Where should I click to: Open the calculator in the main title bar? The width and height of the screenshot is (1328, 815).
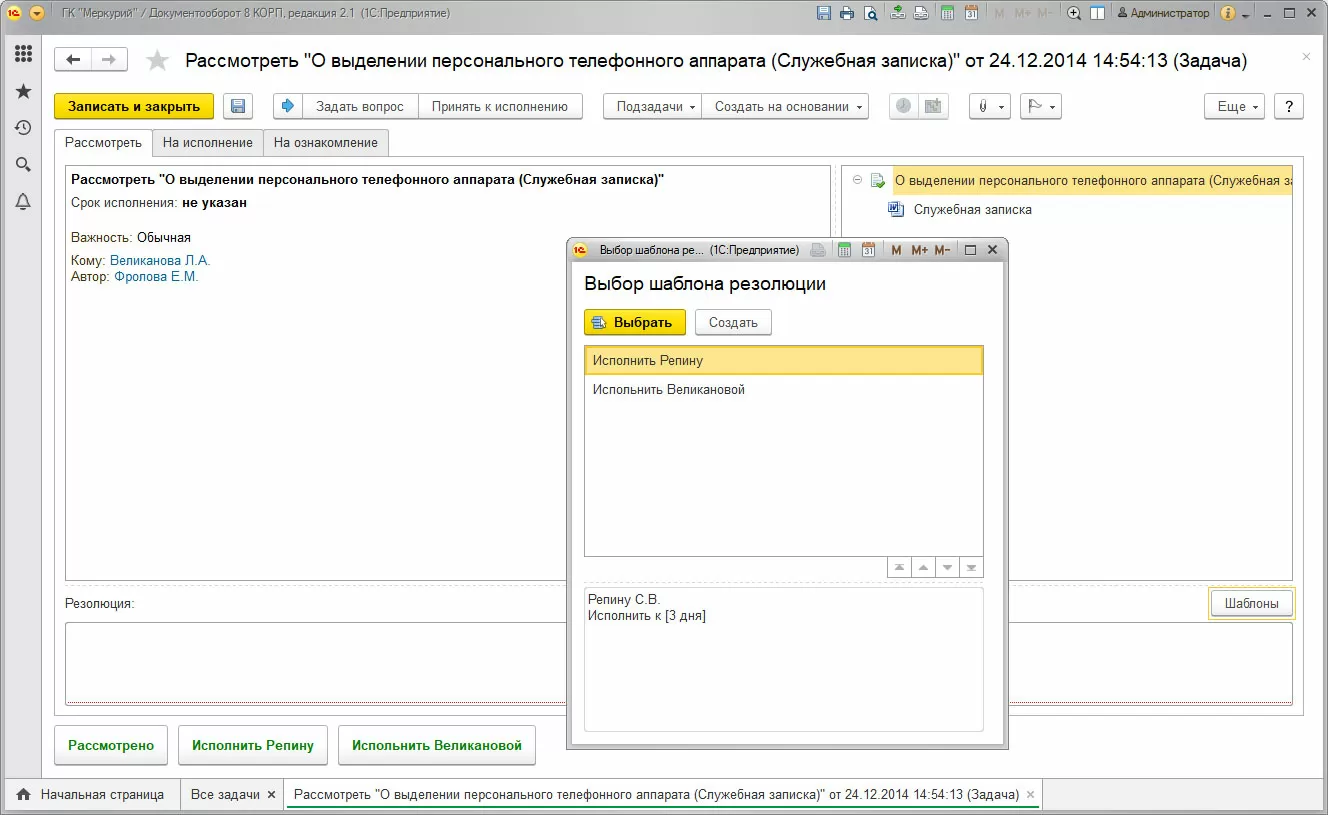click(946, 13)
